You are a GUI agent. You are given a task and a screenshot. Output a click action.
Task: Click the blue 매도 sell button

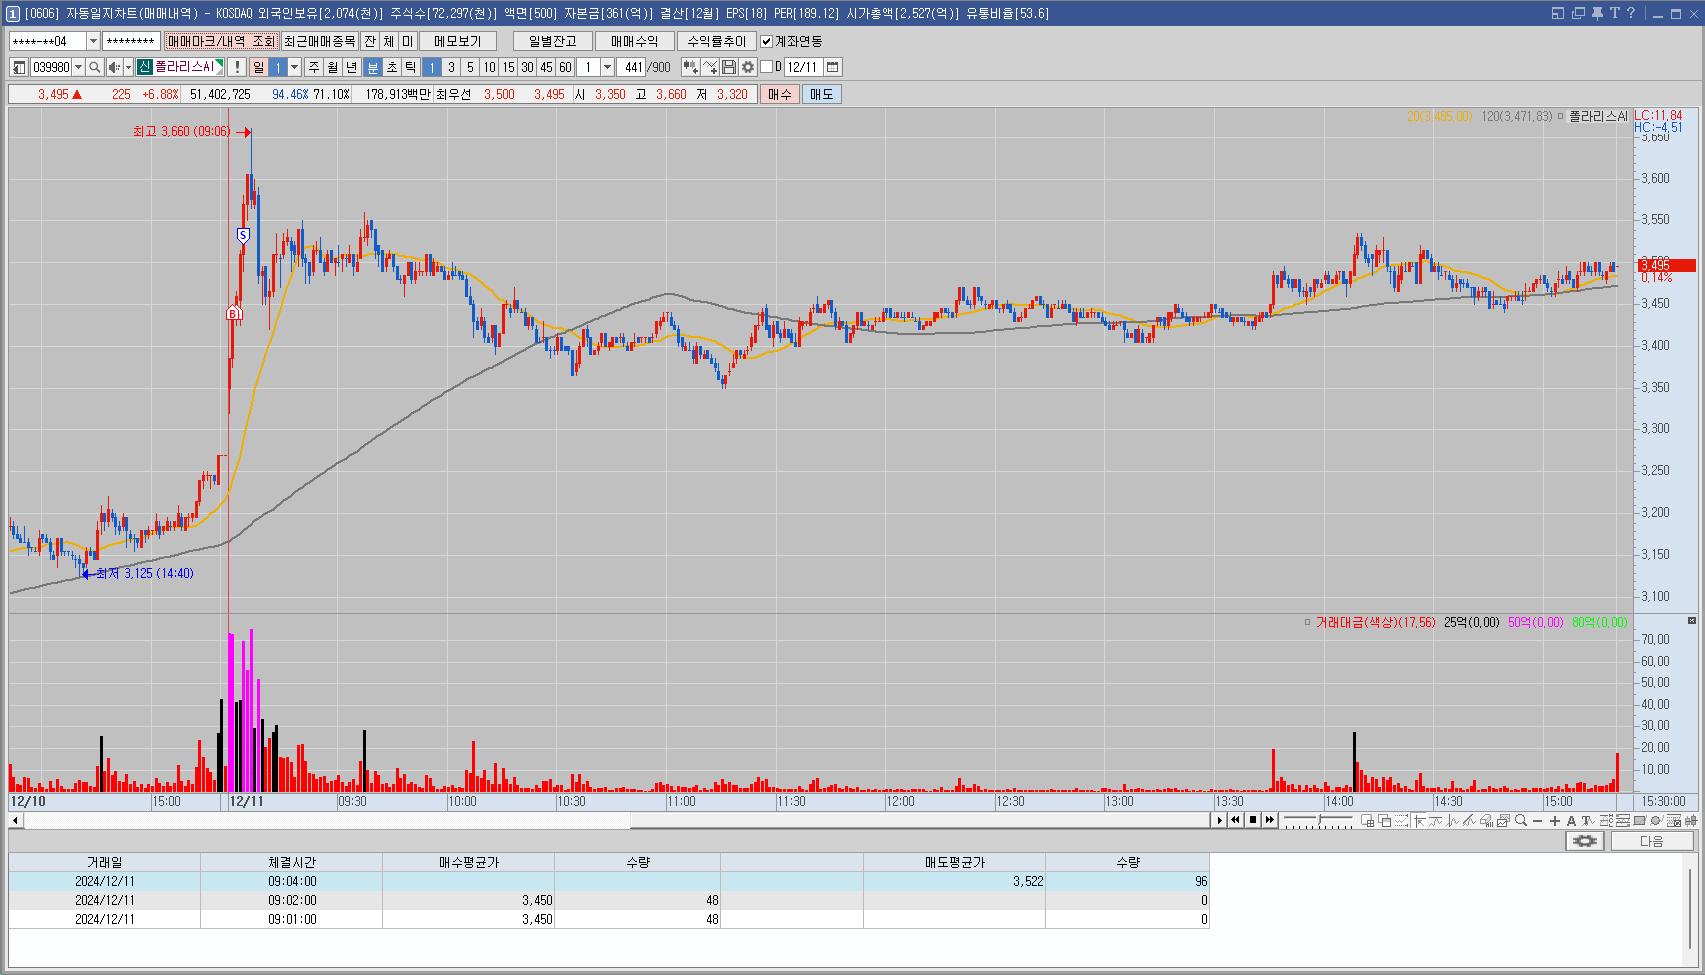pos(821,94)
